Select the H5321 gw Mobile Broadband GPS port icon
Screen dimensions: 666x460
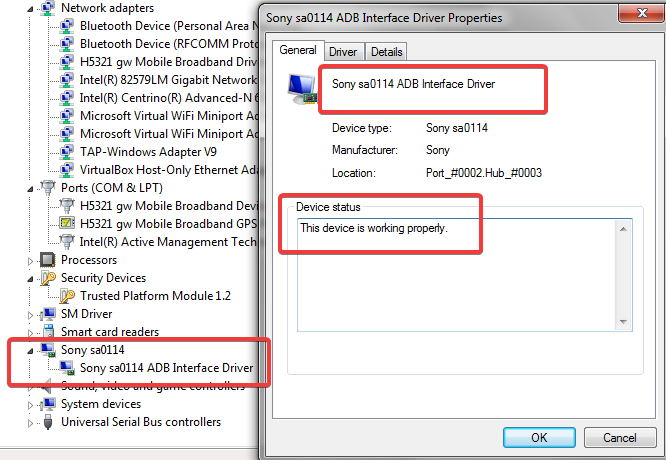click(x=67, y=223)
